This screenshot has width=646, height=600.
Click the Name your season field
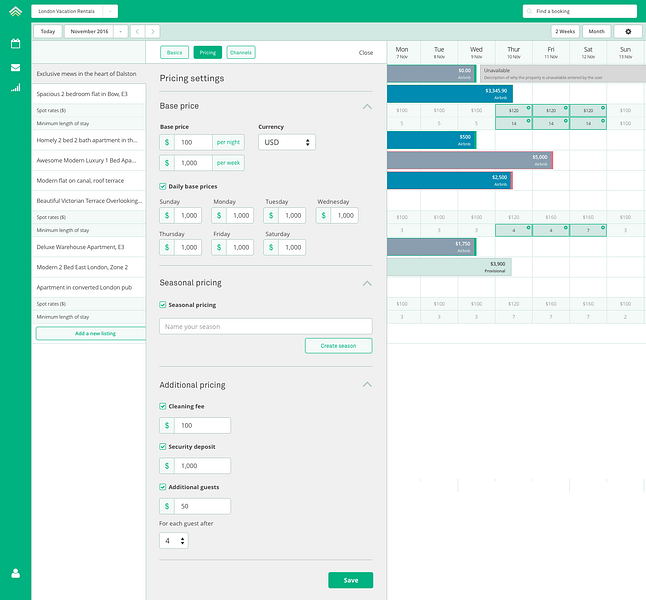tap(266, 326)
